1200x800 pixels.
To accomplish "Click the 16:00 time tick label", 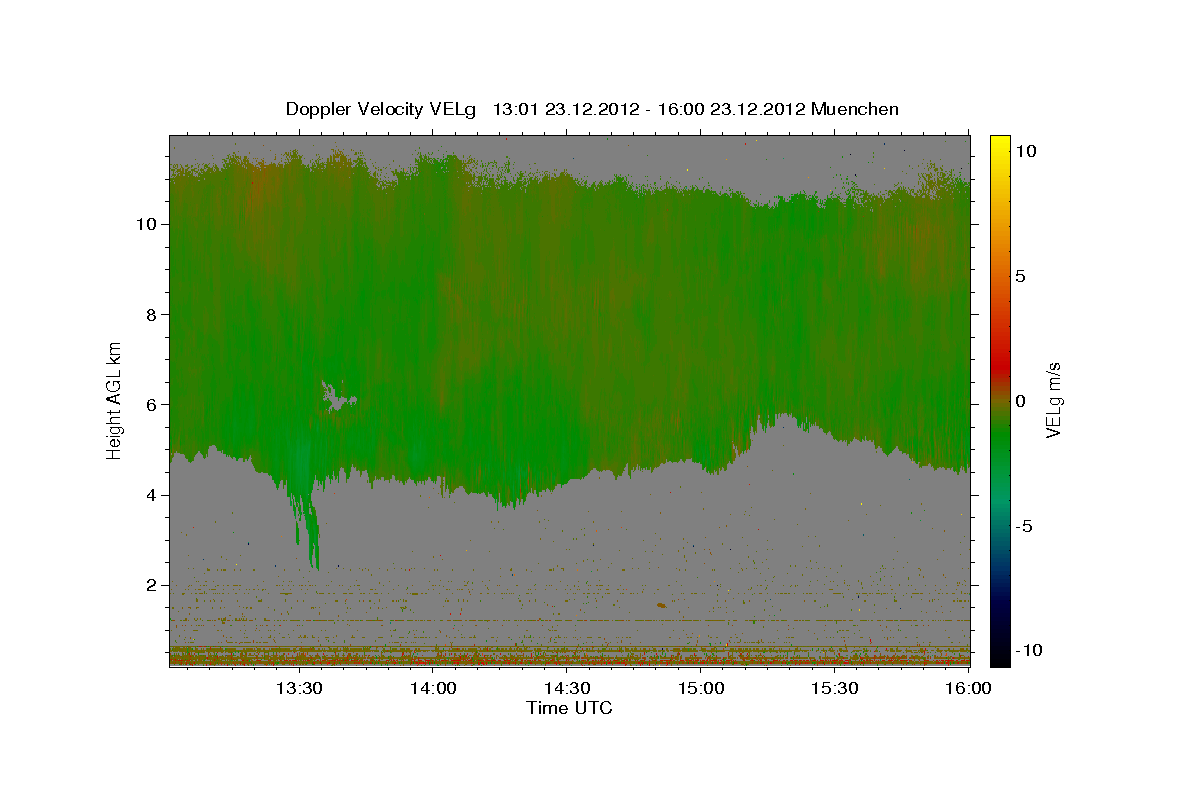I will pos(969,688).
